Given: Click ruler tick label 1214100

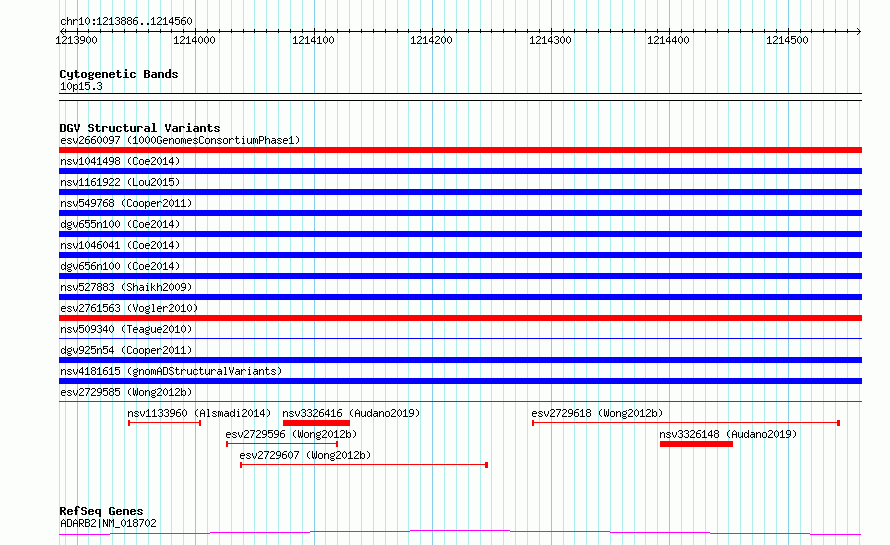Looking at the screenshot, I should (313, 40).
